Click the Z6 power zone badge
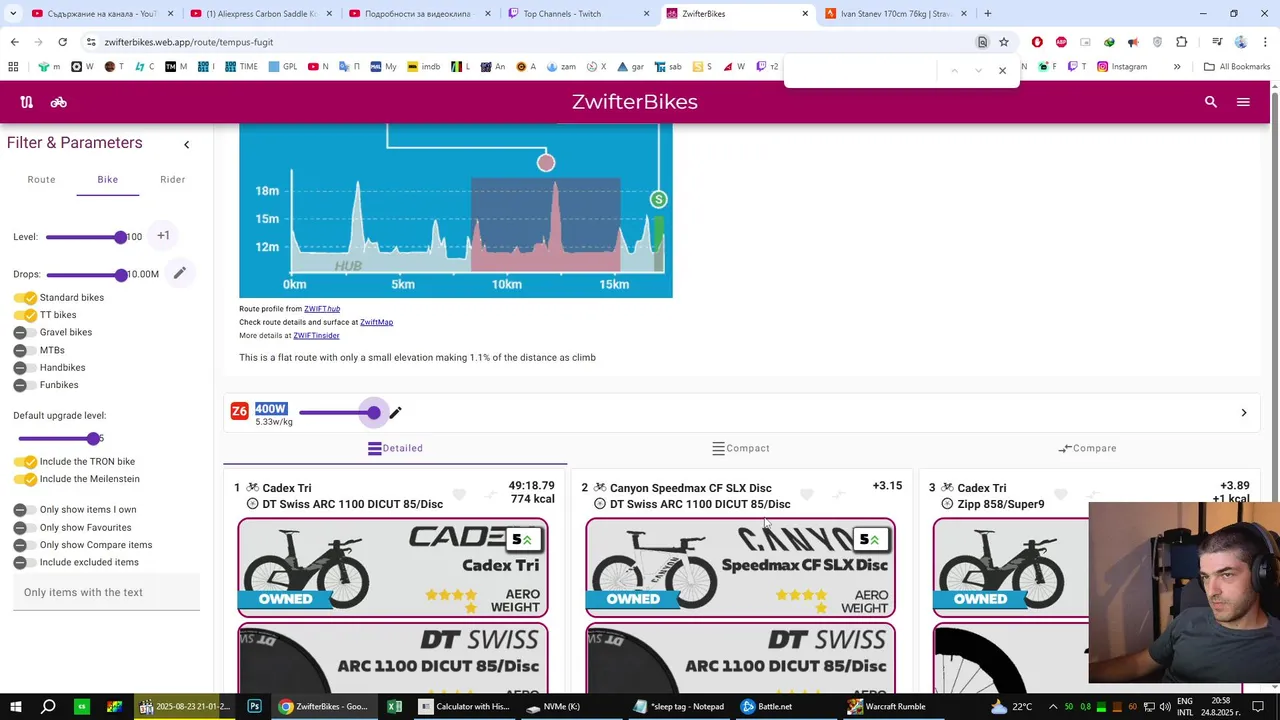 click(x=239, y=412)
